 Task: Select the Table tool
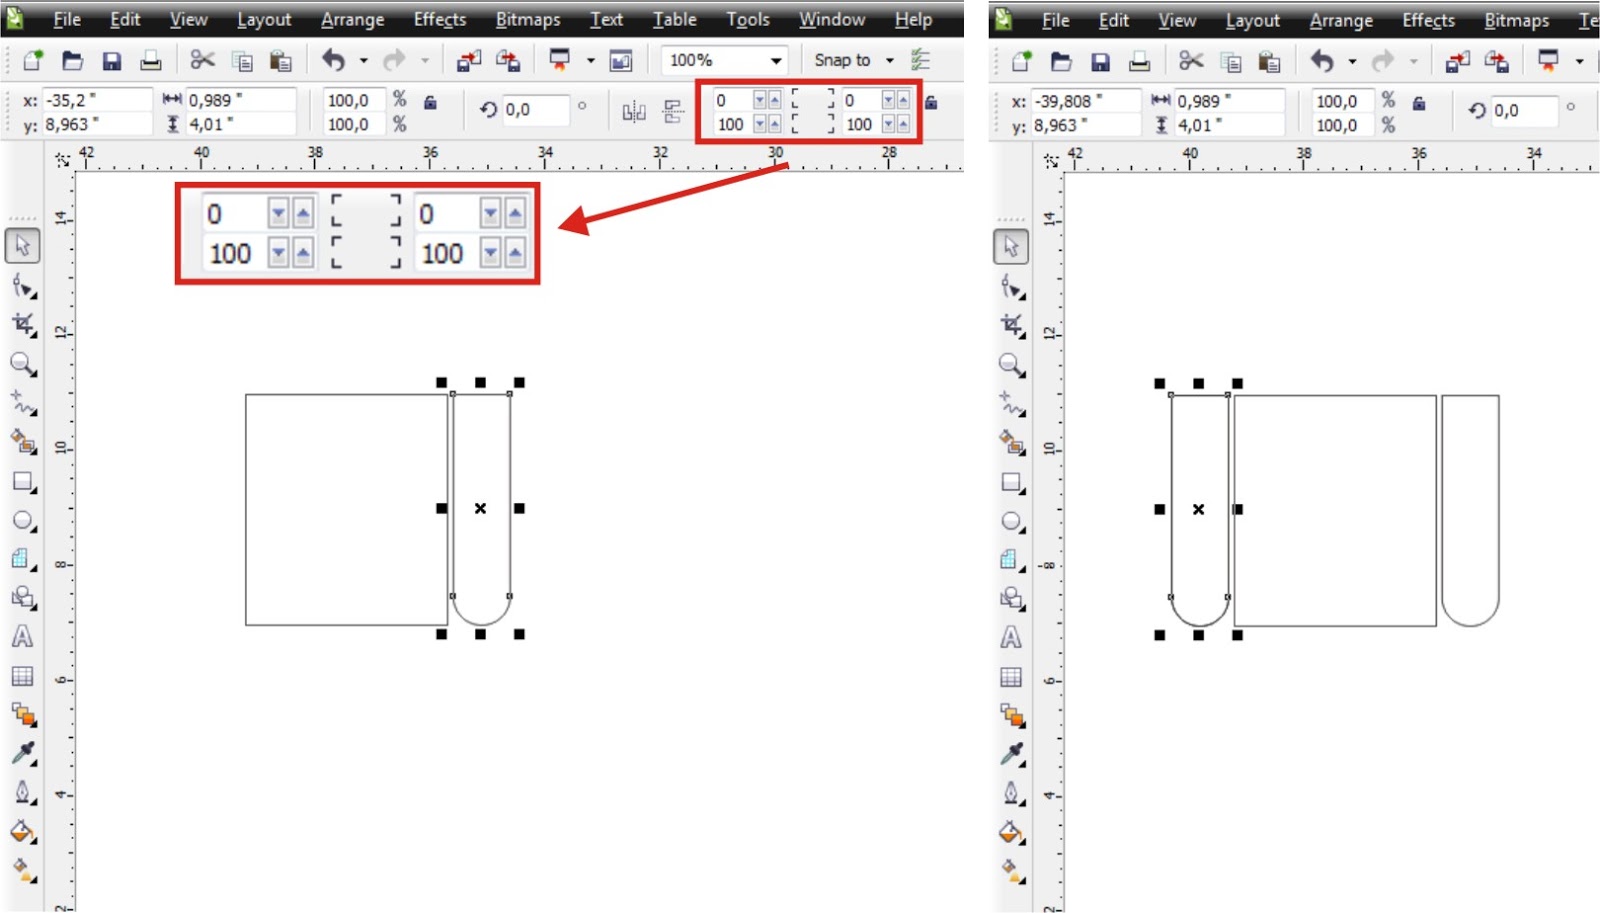click(20, 676)
